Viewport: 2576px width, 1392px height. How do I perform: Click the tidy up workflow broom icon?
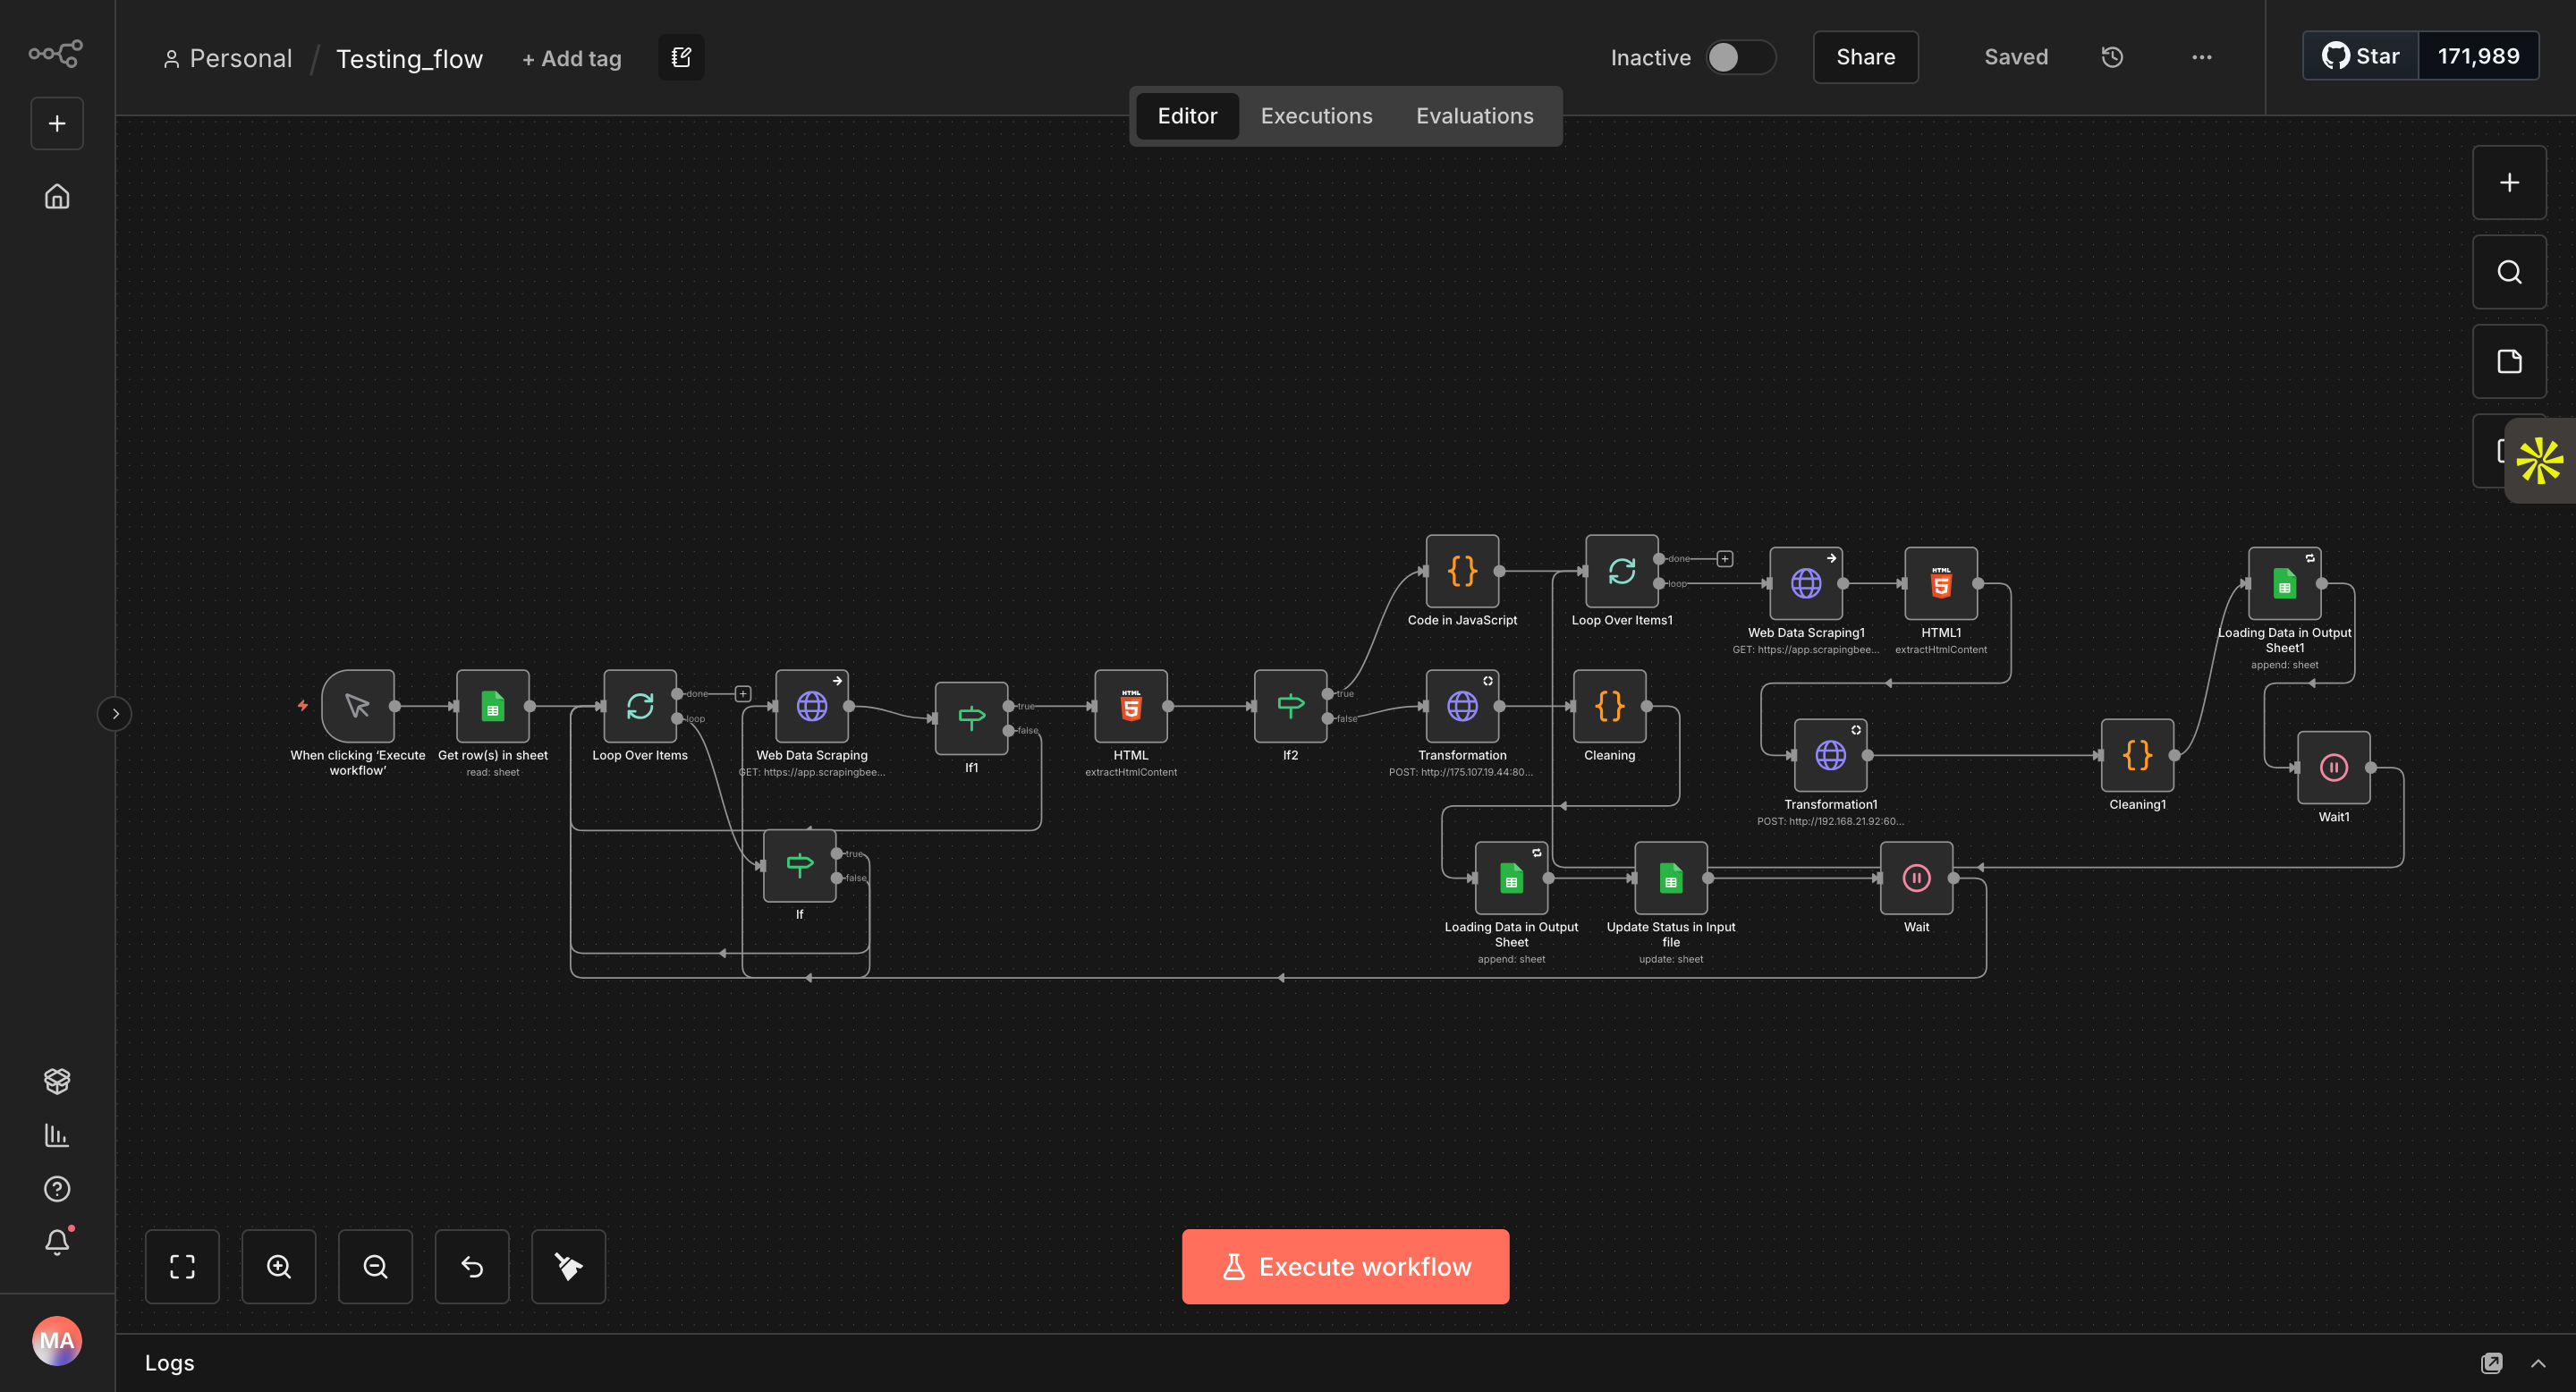point(568,1266)
